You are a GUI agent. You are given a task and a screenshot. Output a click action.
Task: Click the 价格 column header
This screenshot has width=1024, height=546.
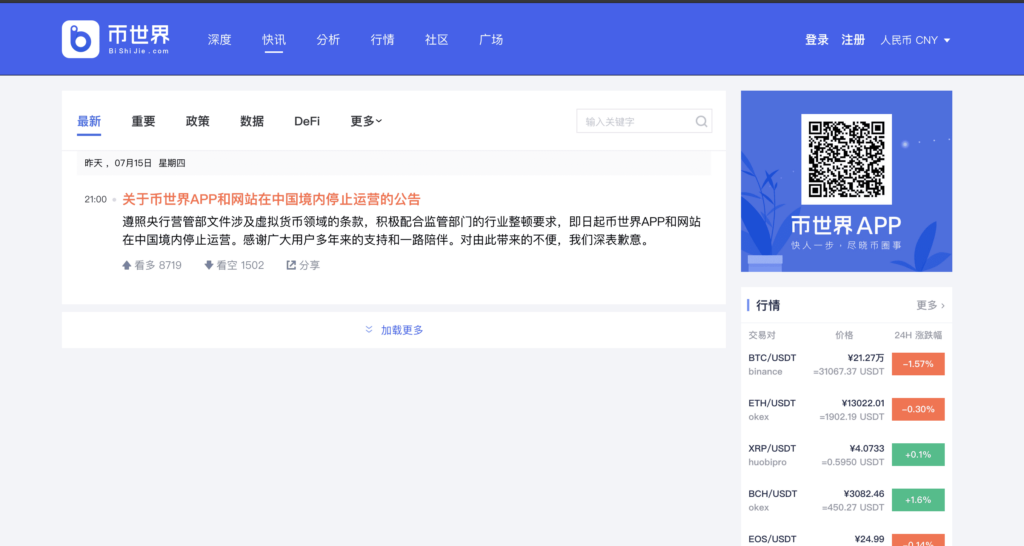844,335
